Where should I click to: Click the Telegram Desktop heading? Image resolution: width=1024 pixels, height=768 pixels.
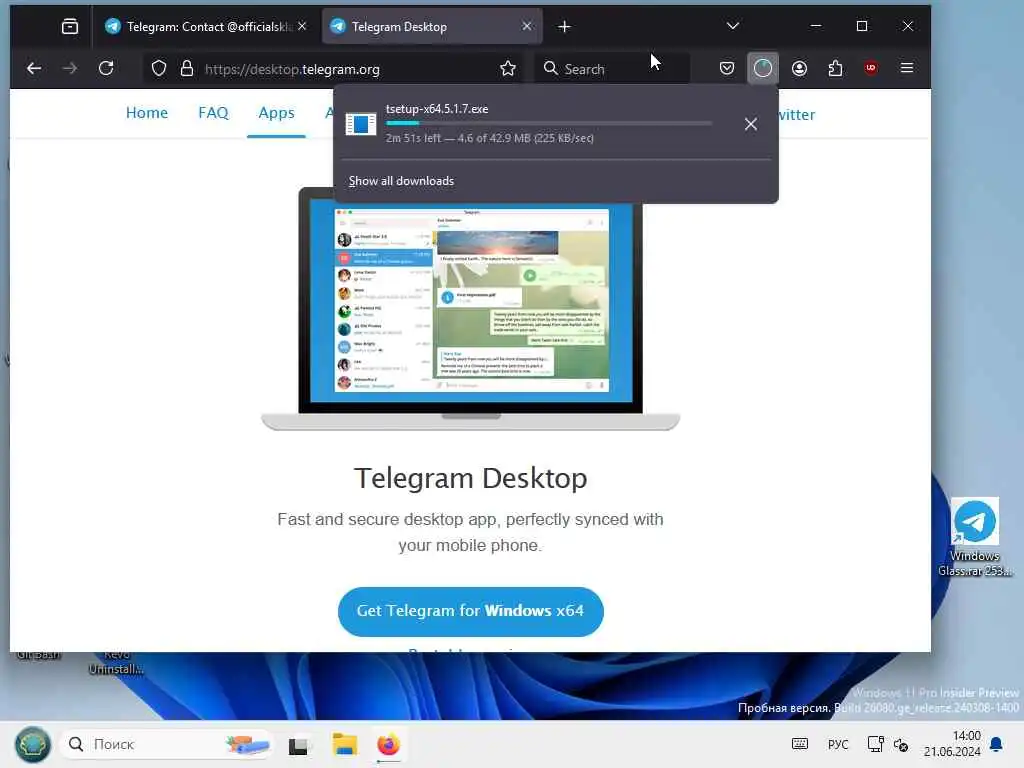click(x=470, y=478)
